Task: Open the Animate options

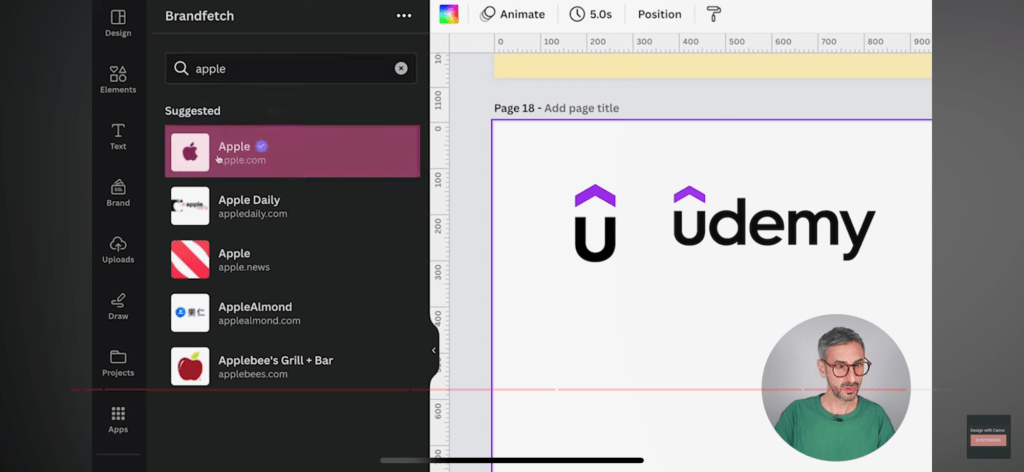Action: [x=513, y=14]
